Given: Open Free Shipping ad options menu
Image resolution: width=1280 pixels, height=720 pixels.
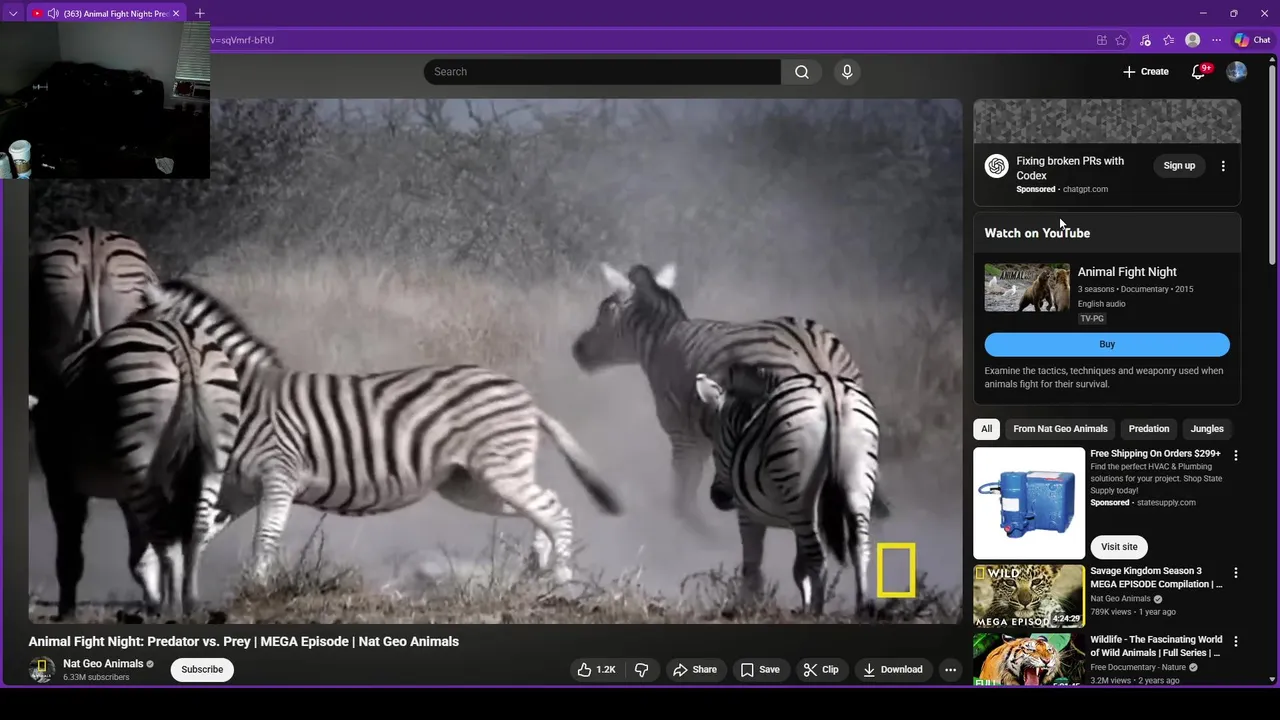Looking at the screenshot, I should click(x=1236, y=455).
